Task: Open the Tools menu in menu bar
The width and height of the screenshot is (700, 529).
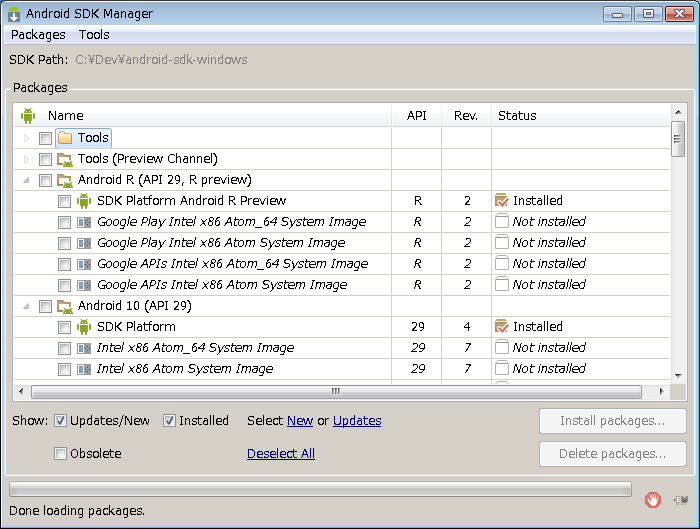Action: 94,34
